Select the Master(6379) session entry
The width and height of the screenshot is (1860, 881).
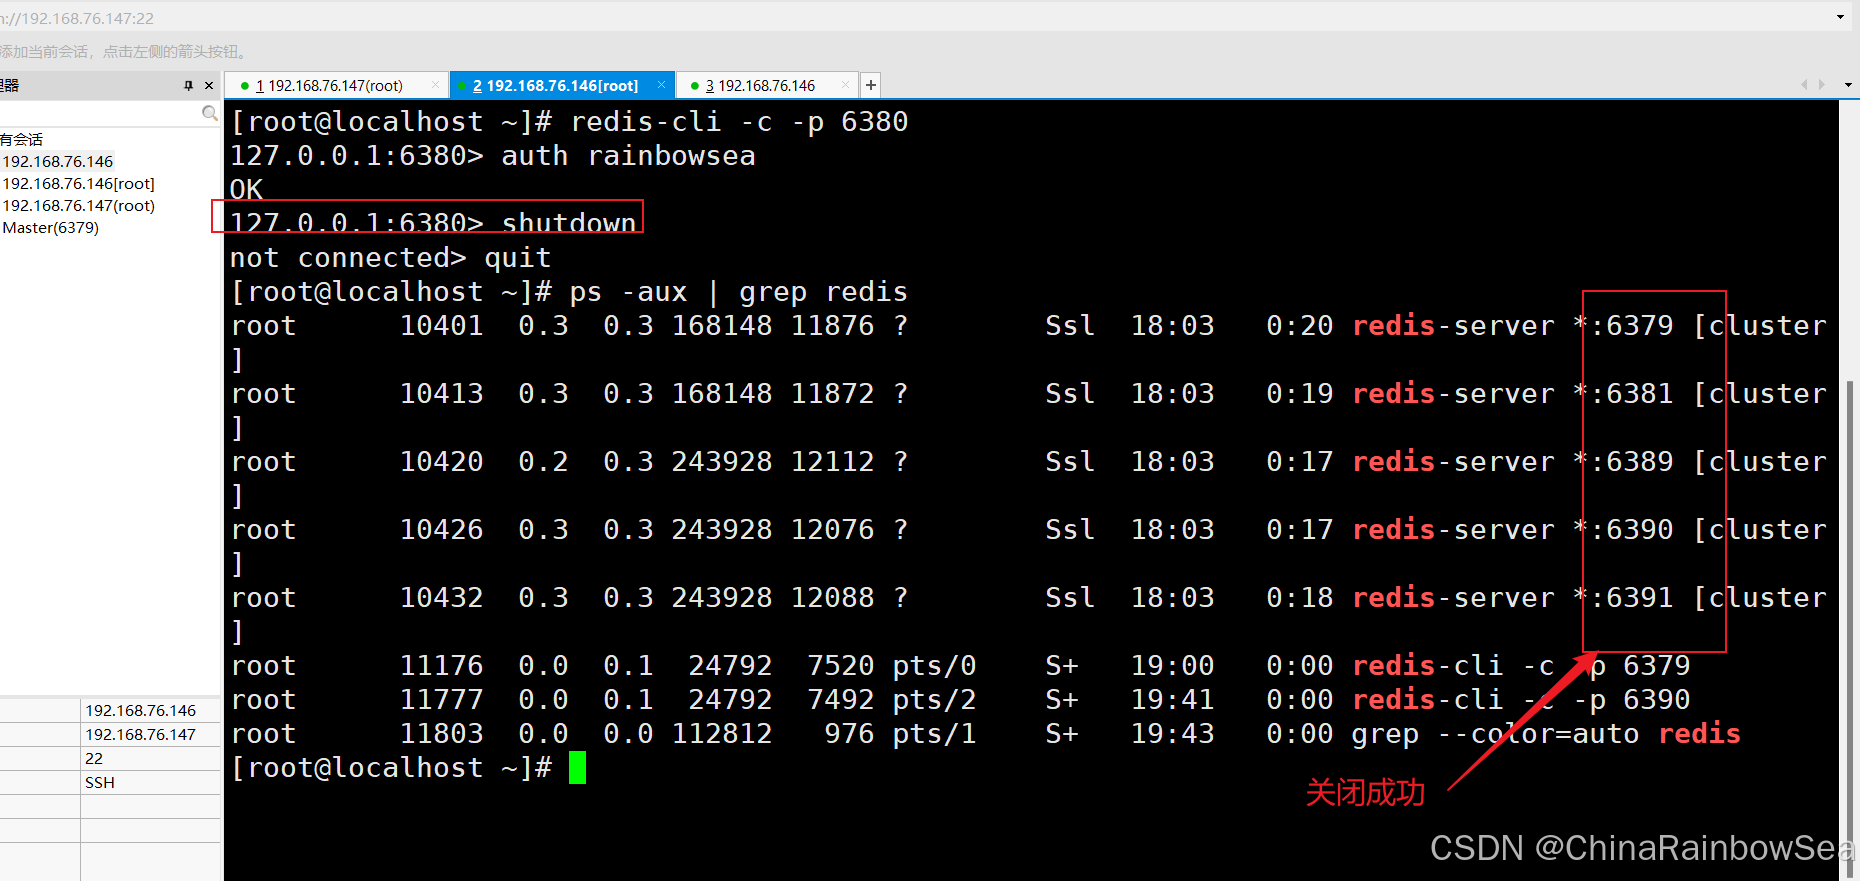pos(51,227)
